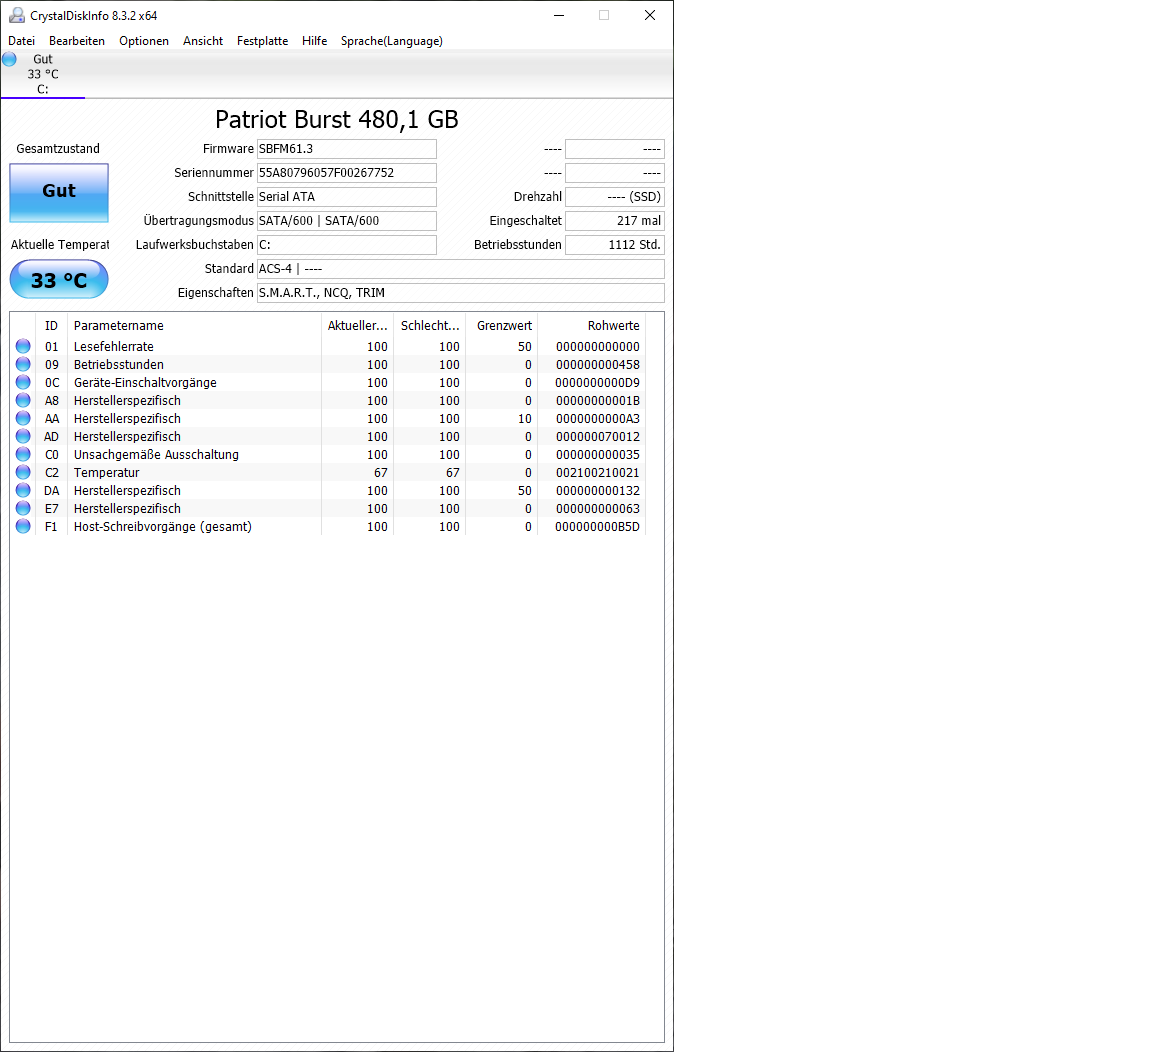Click the Firmware field SBFM61.3
1152x1052 pixels.
[347, 149]
